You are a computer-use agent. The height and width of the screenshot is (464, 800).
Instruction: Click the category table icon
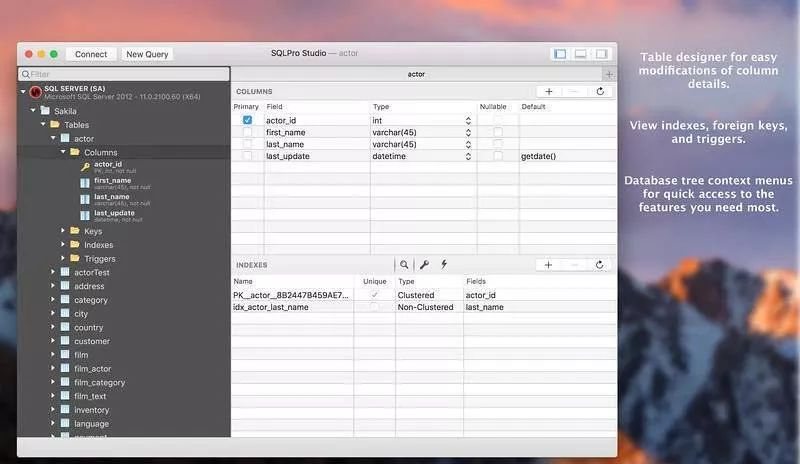coord(65,299)
